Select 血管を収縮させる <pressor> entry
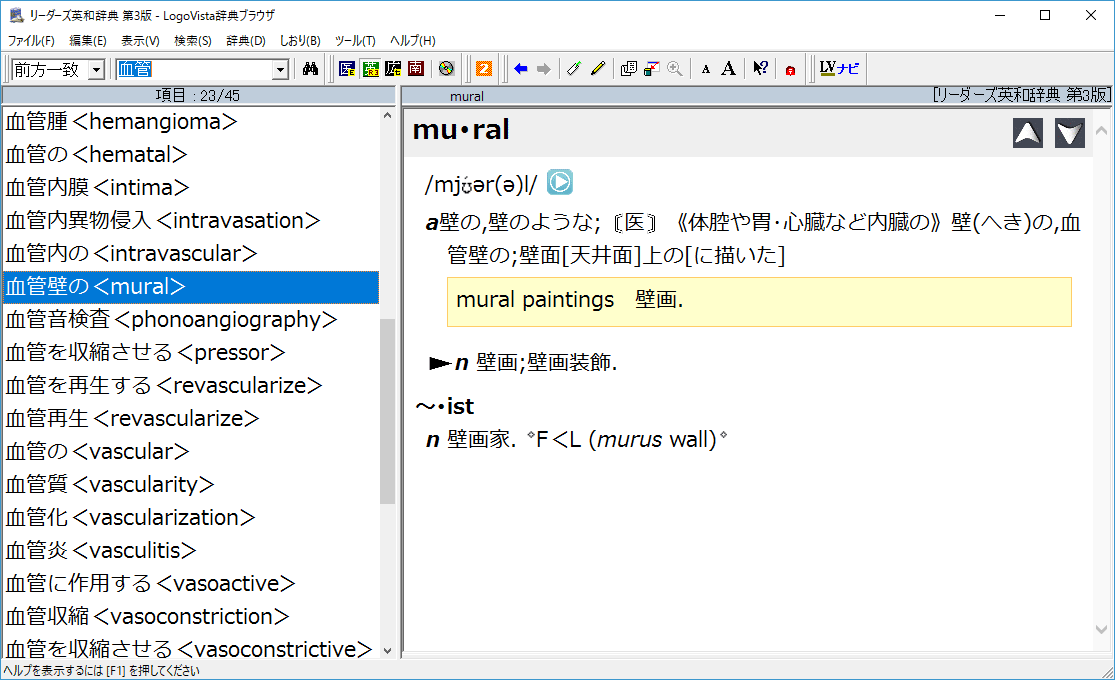1115x680 pixels. pyautogui.click(x=191, y=353)
